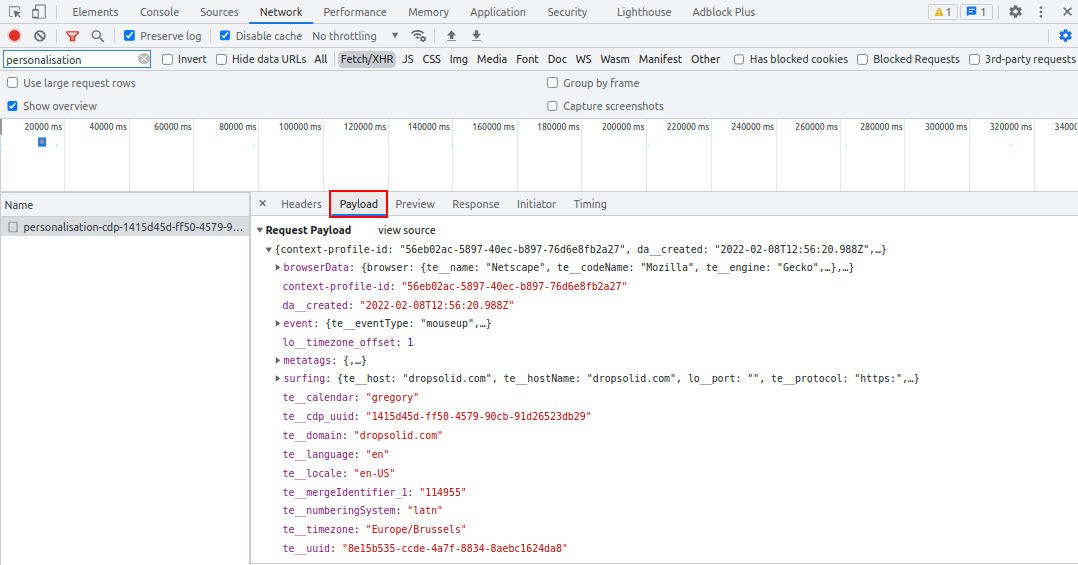Clear the network log

tap(40, 36)
